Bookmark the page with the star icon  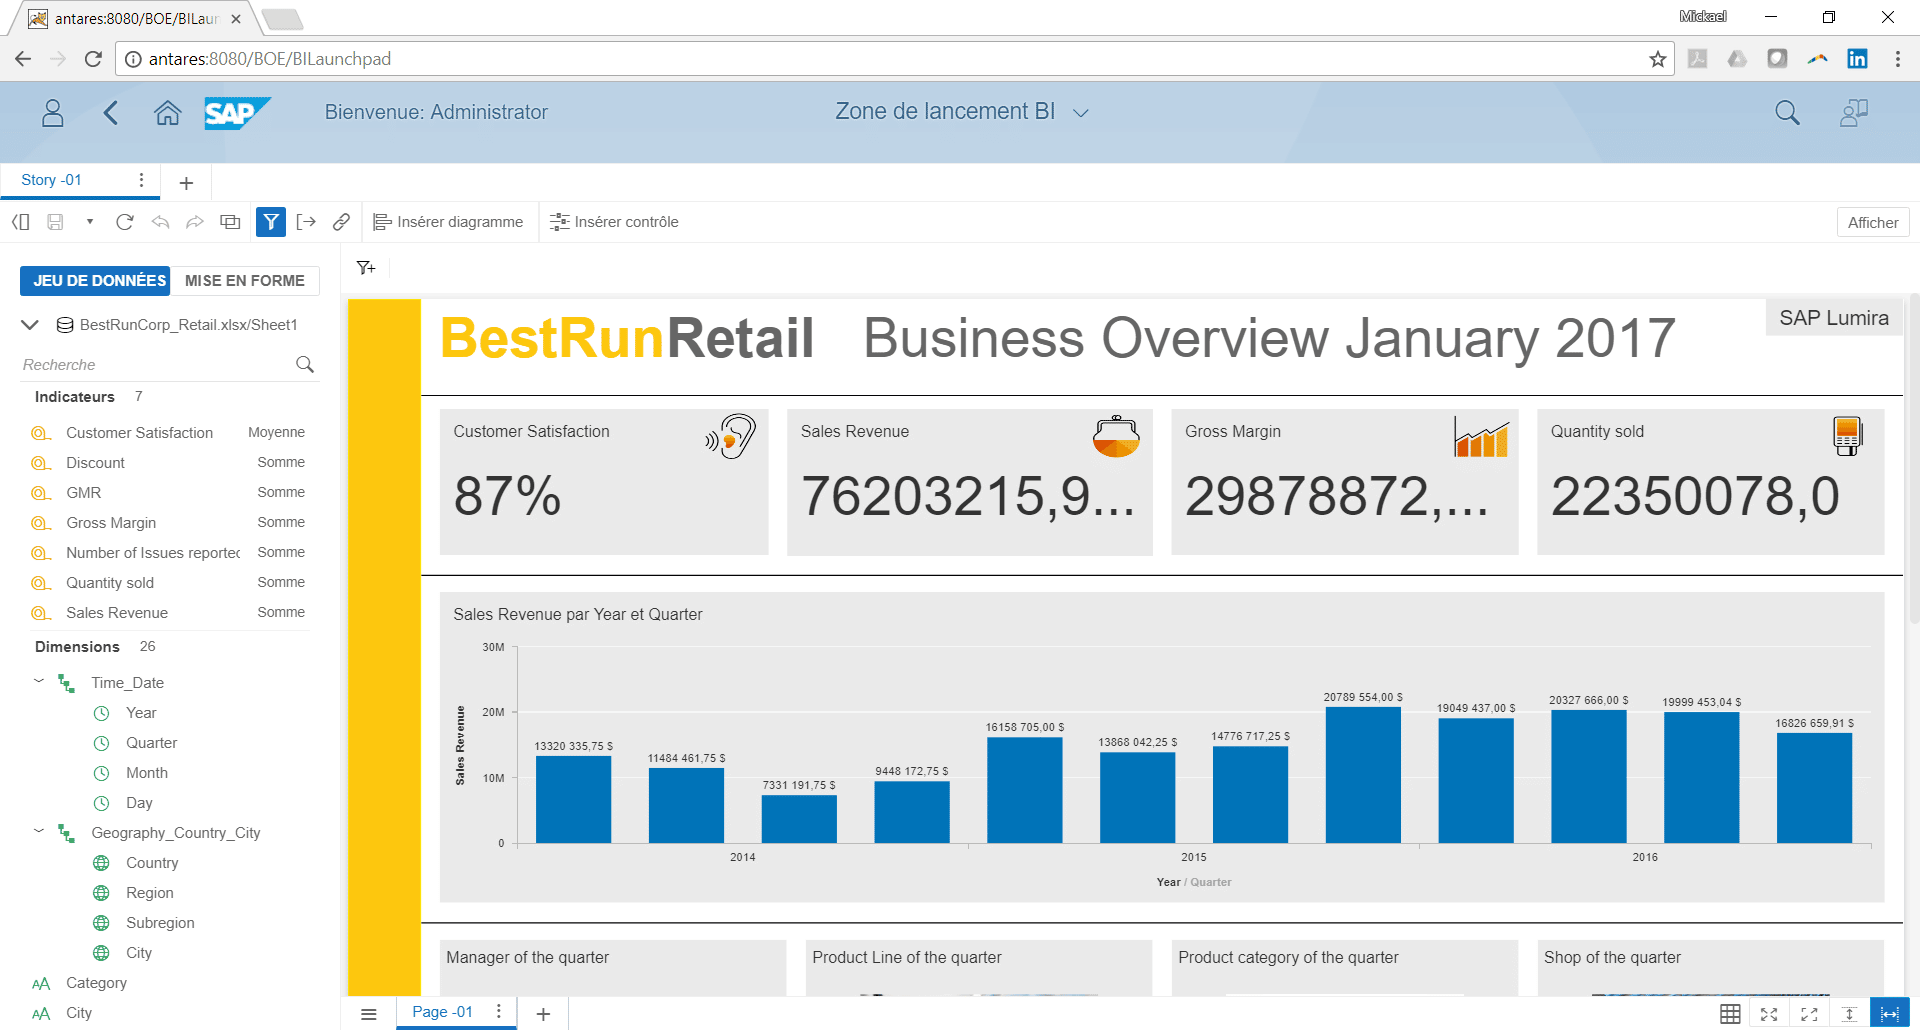click(1658, 59)
